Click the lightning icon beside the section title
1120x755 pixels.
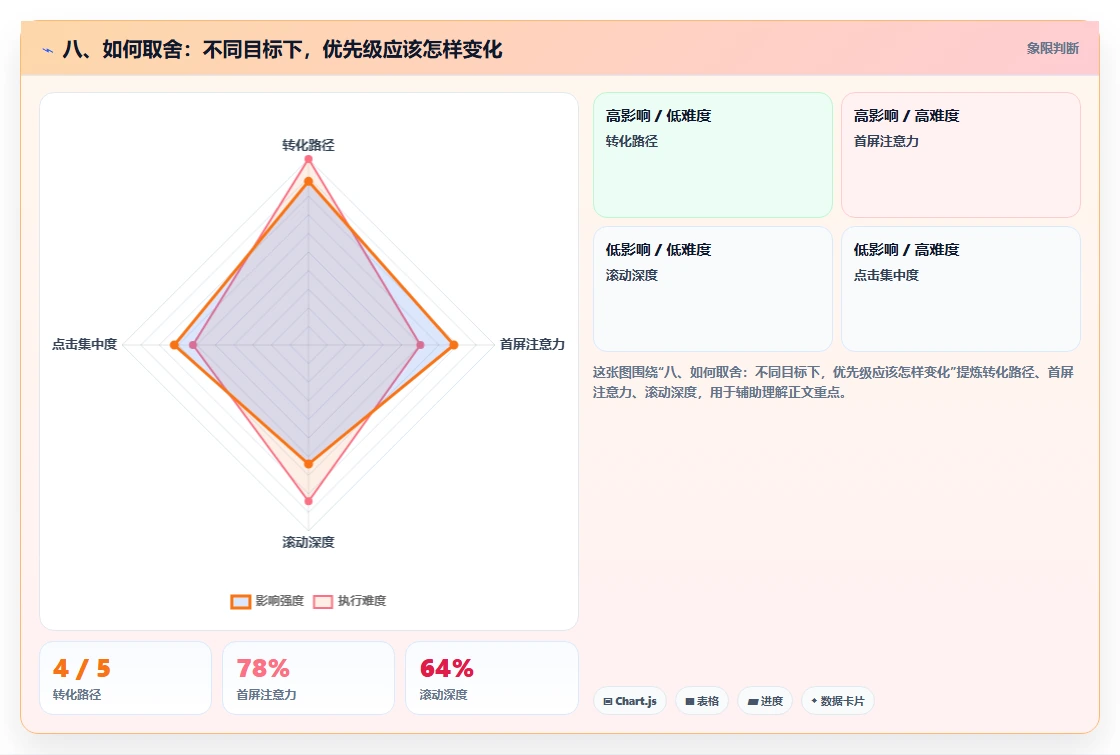(x=48, y=50)
